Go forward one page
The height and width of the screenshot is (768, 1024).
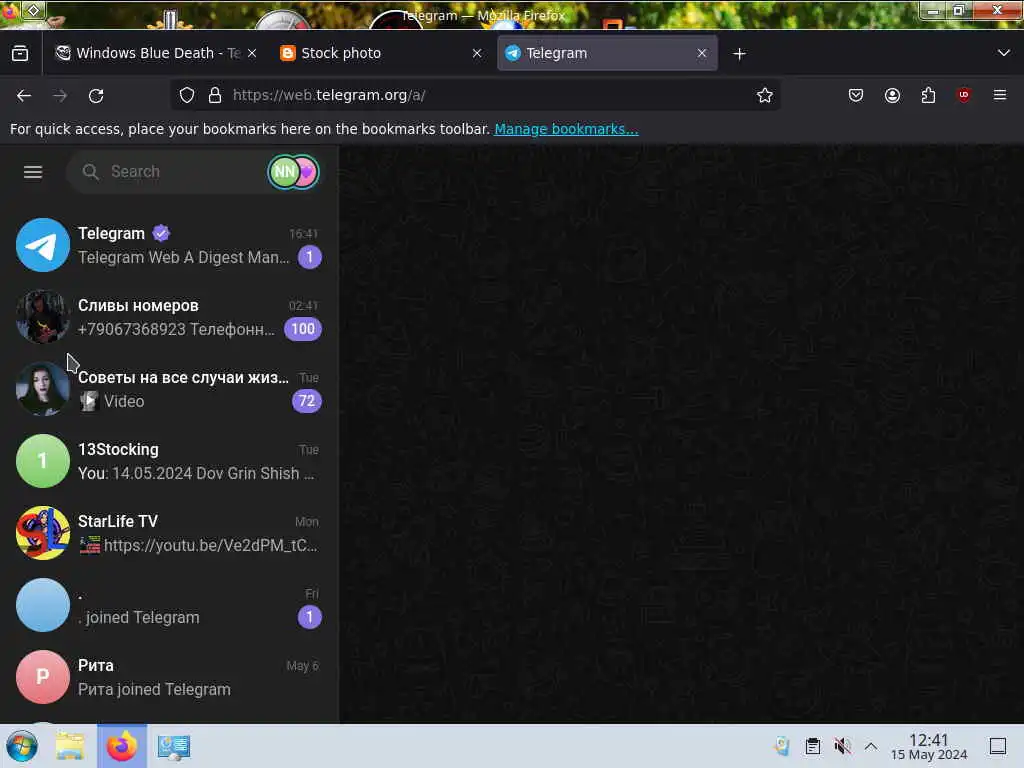[60, 96]
